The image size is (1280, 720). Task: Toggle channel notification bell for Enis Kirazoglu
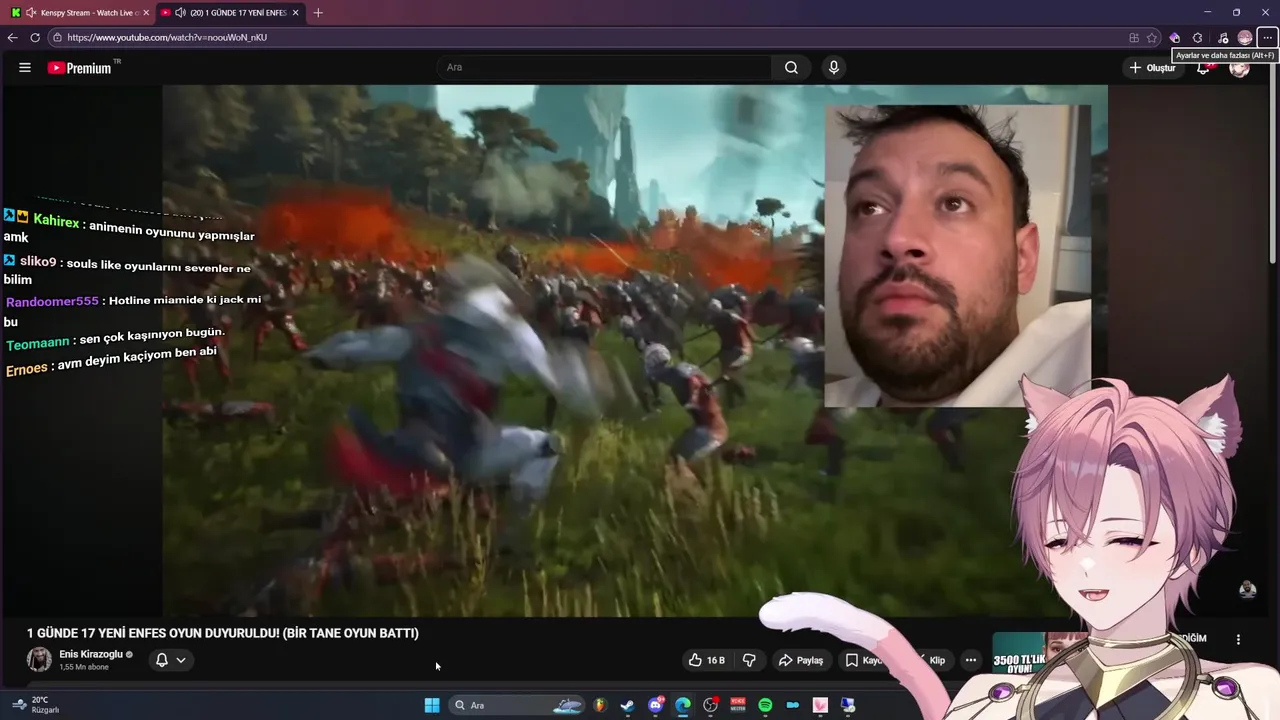[x=161, y=660]
